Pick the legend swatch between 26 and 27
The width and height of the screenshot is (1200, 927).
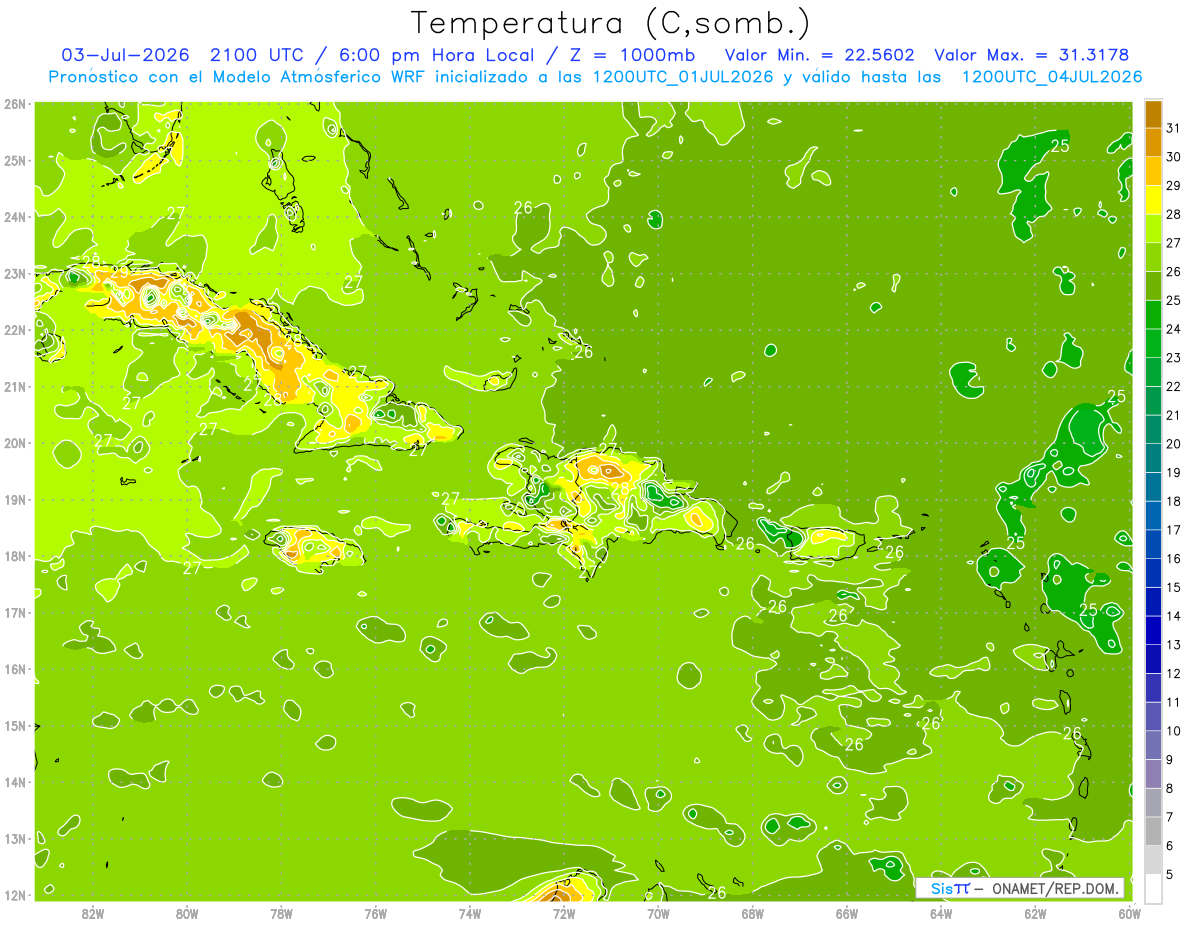tap(1153, 257)
